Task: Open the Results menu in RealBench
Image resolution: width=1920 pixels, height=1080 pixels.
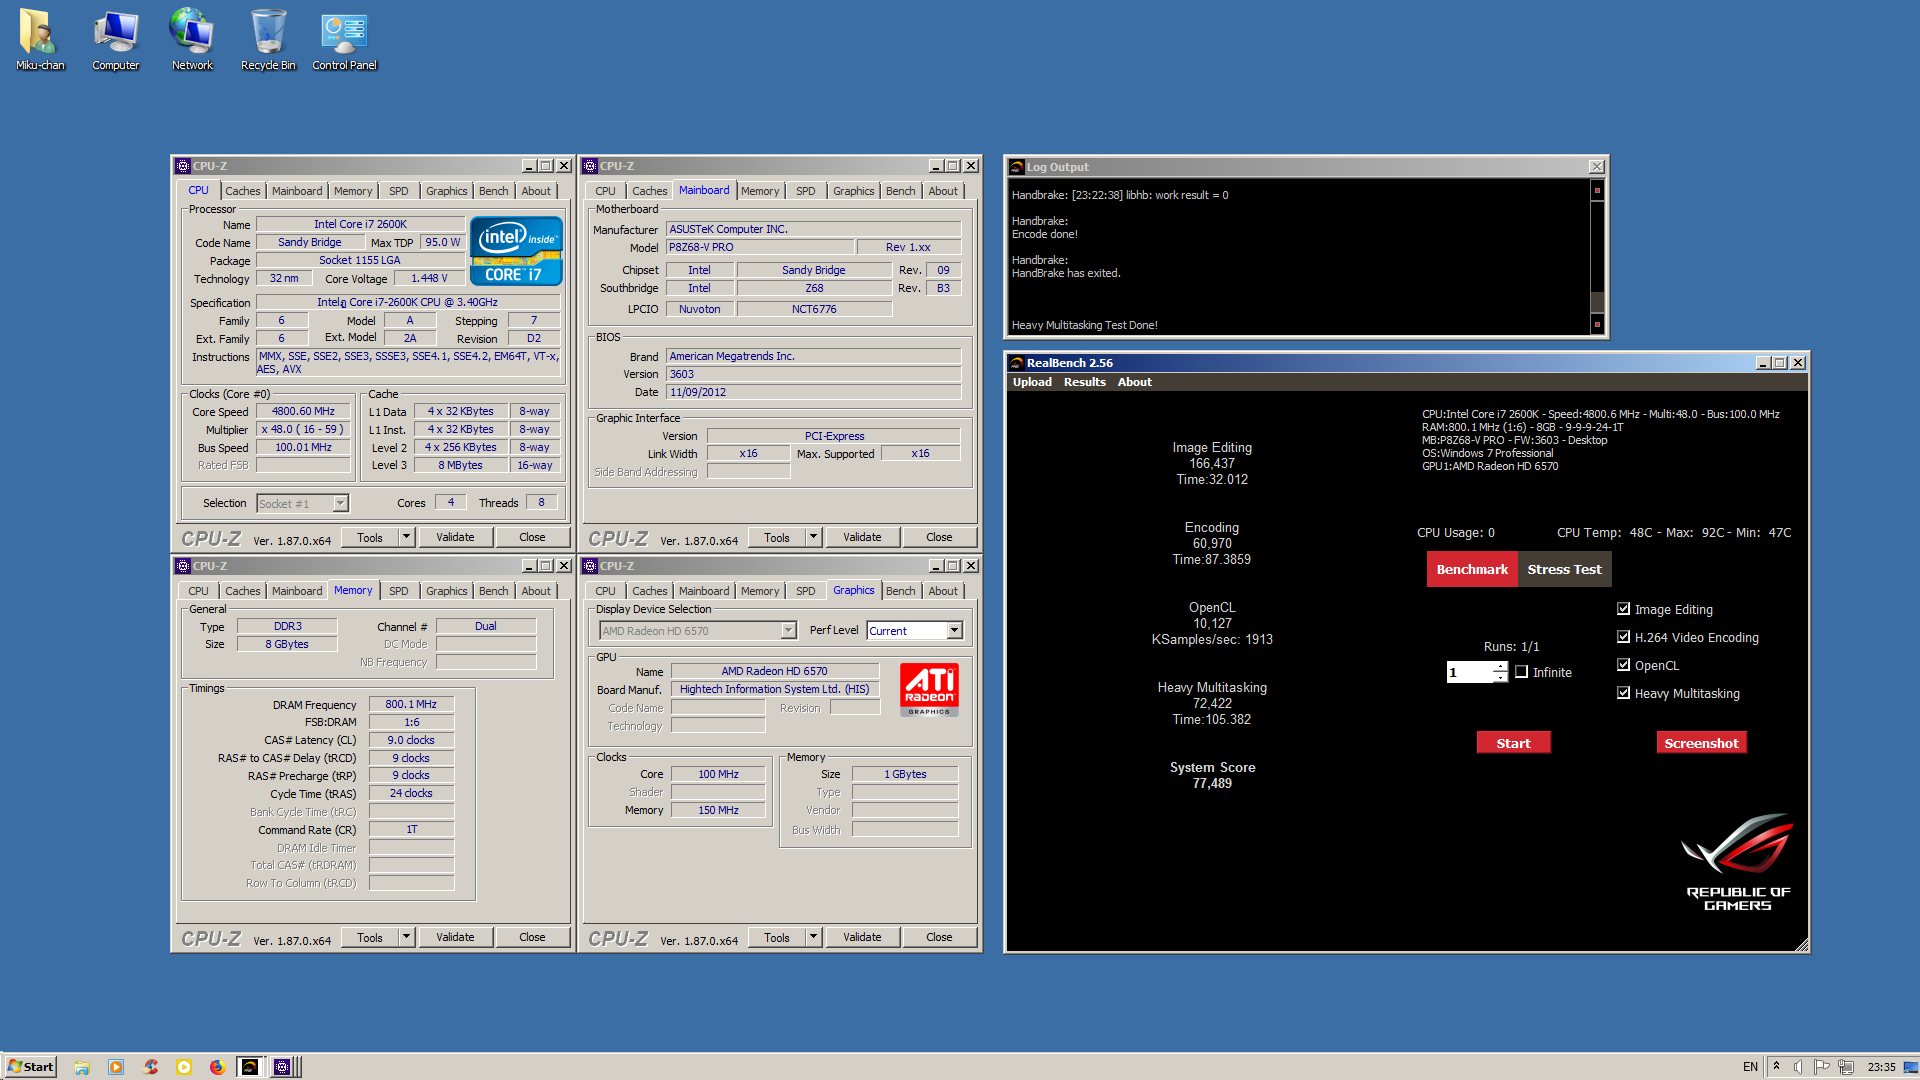Action: point(1084,382)
